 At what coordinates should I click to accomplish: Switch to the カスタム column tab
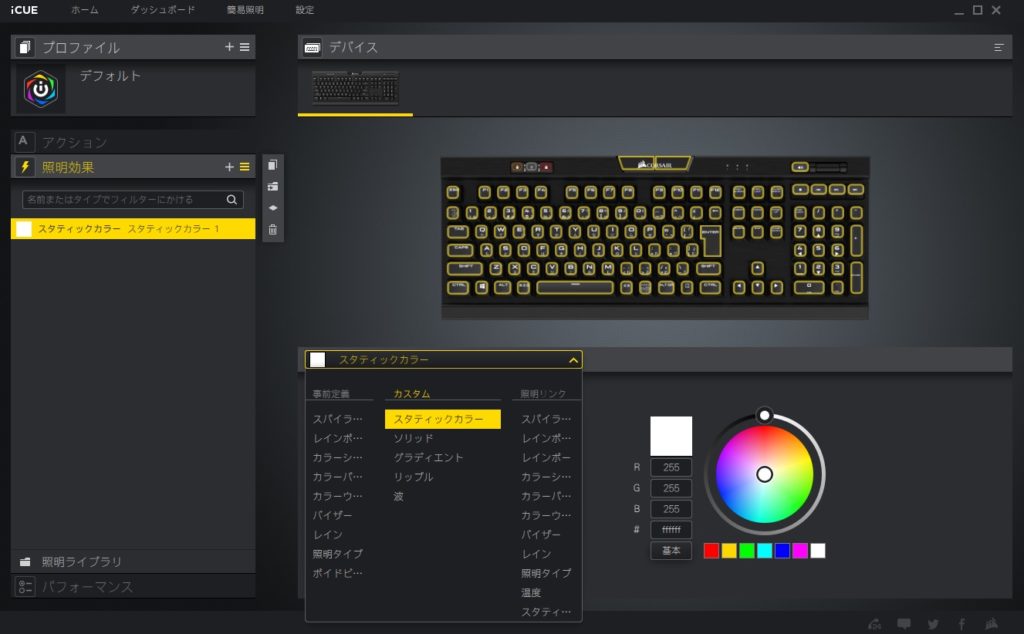pos(411,394)
